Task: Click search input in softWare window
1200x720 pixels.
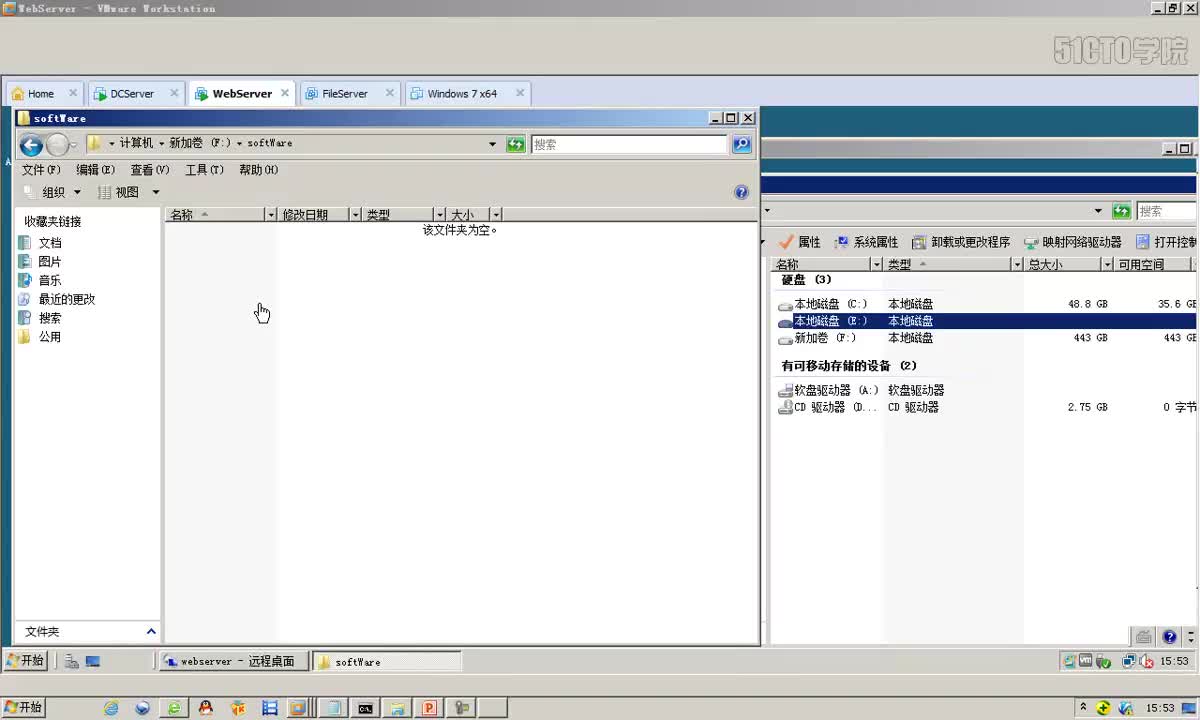Action: pos(629,144)
